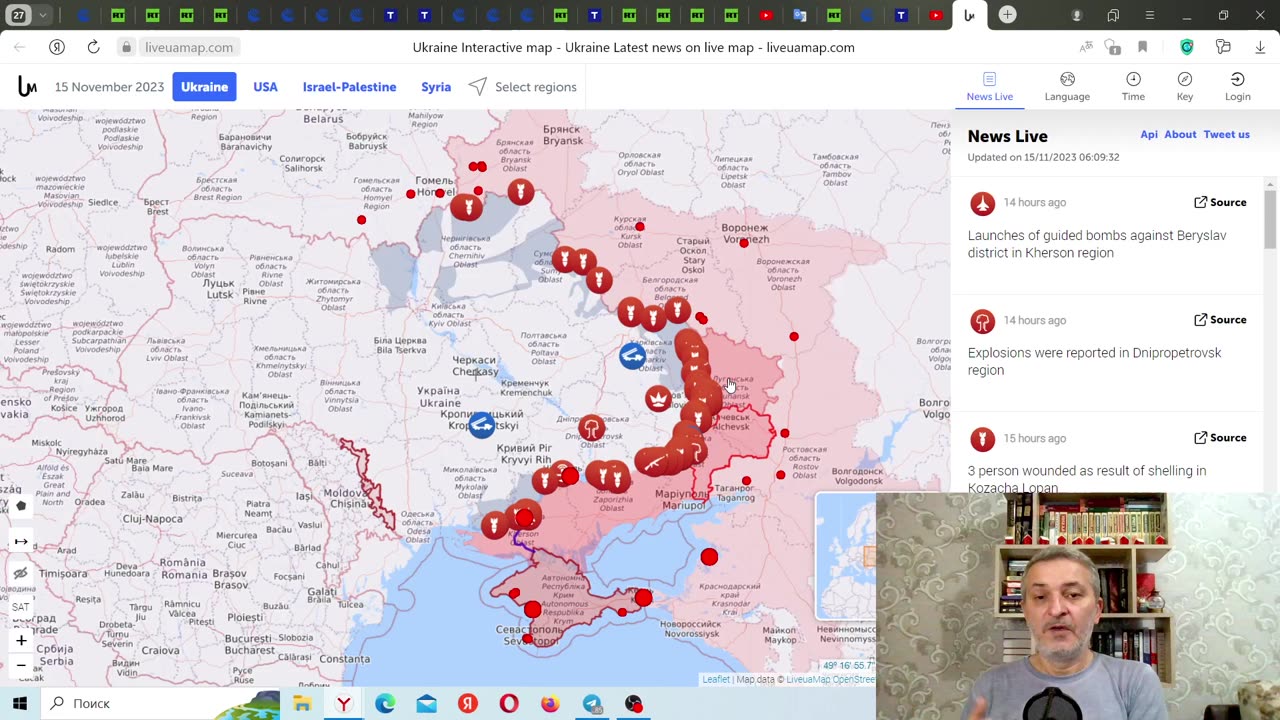Open the Mail app from the taskbar
1280x720 pixels.
427,704
